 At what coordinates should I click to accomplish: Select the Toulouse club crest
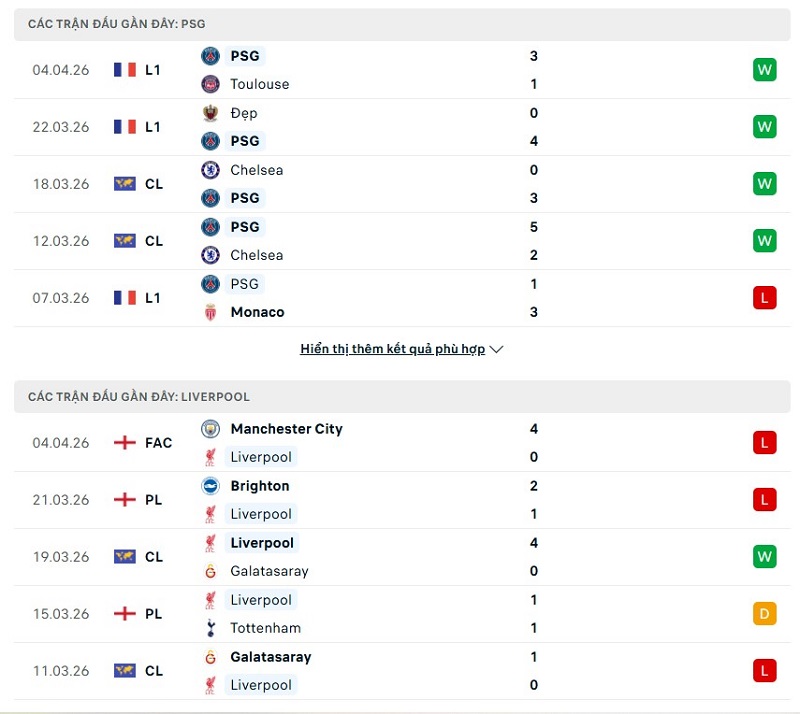(212, 84)
